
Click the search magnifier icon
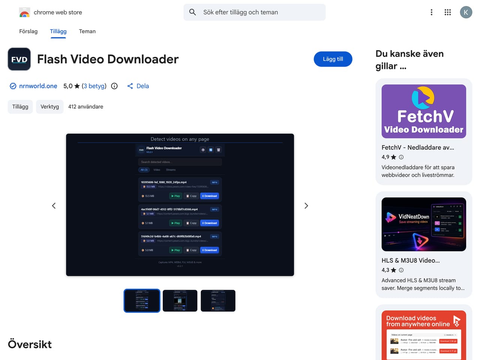click(x=192, y=12)
